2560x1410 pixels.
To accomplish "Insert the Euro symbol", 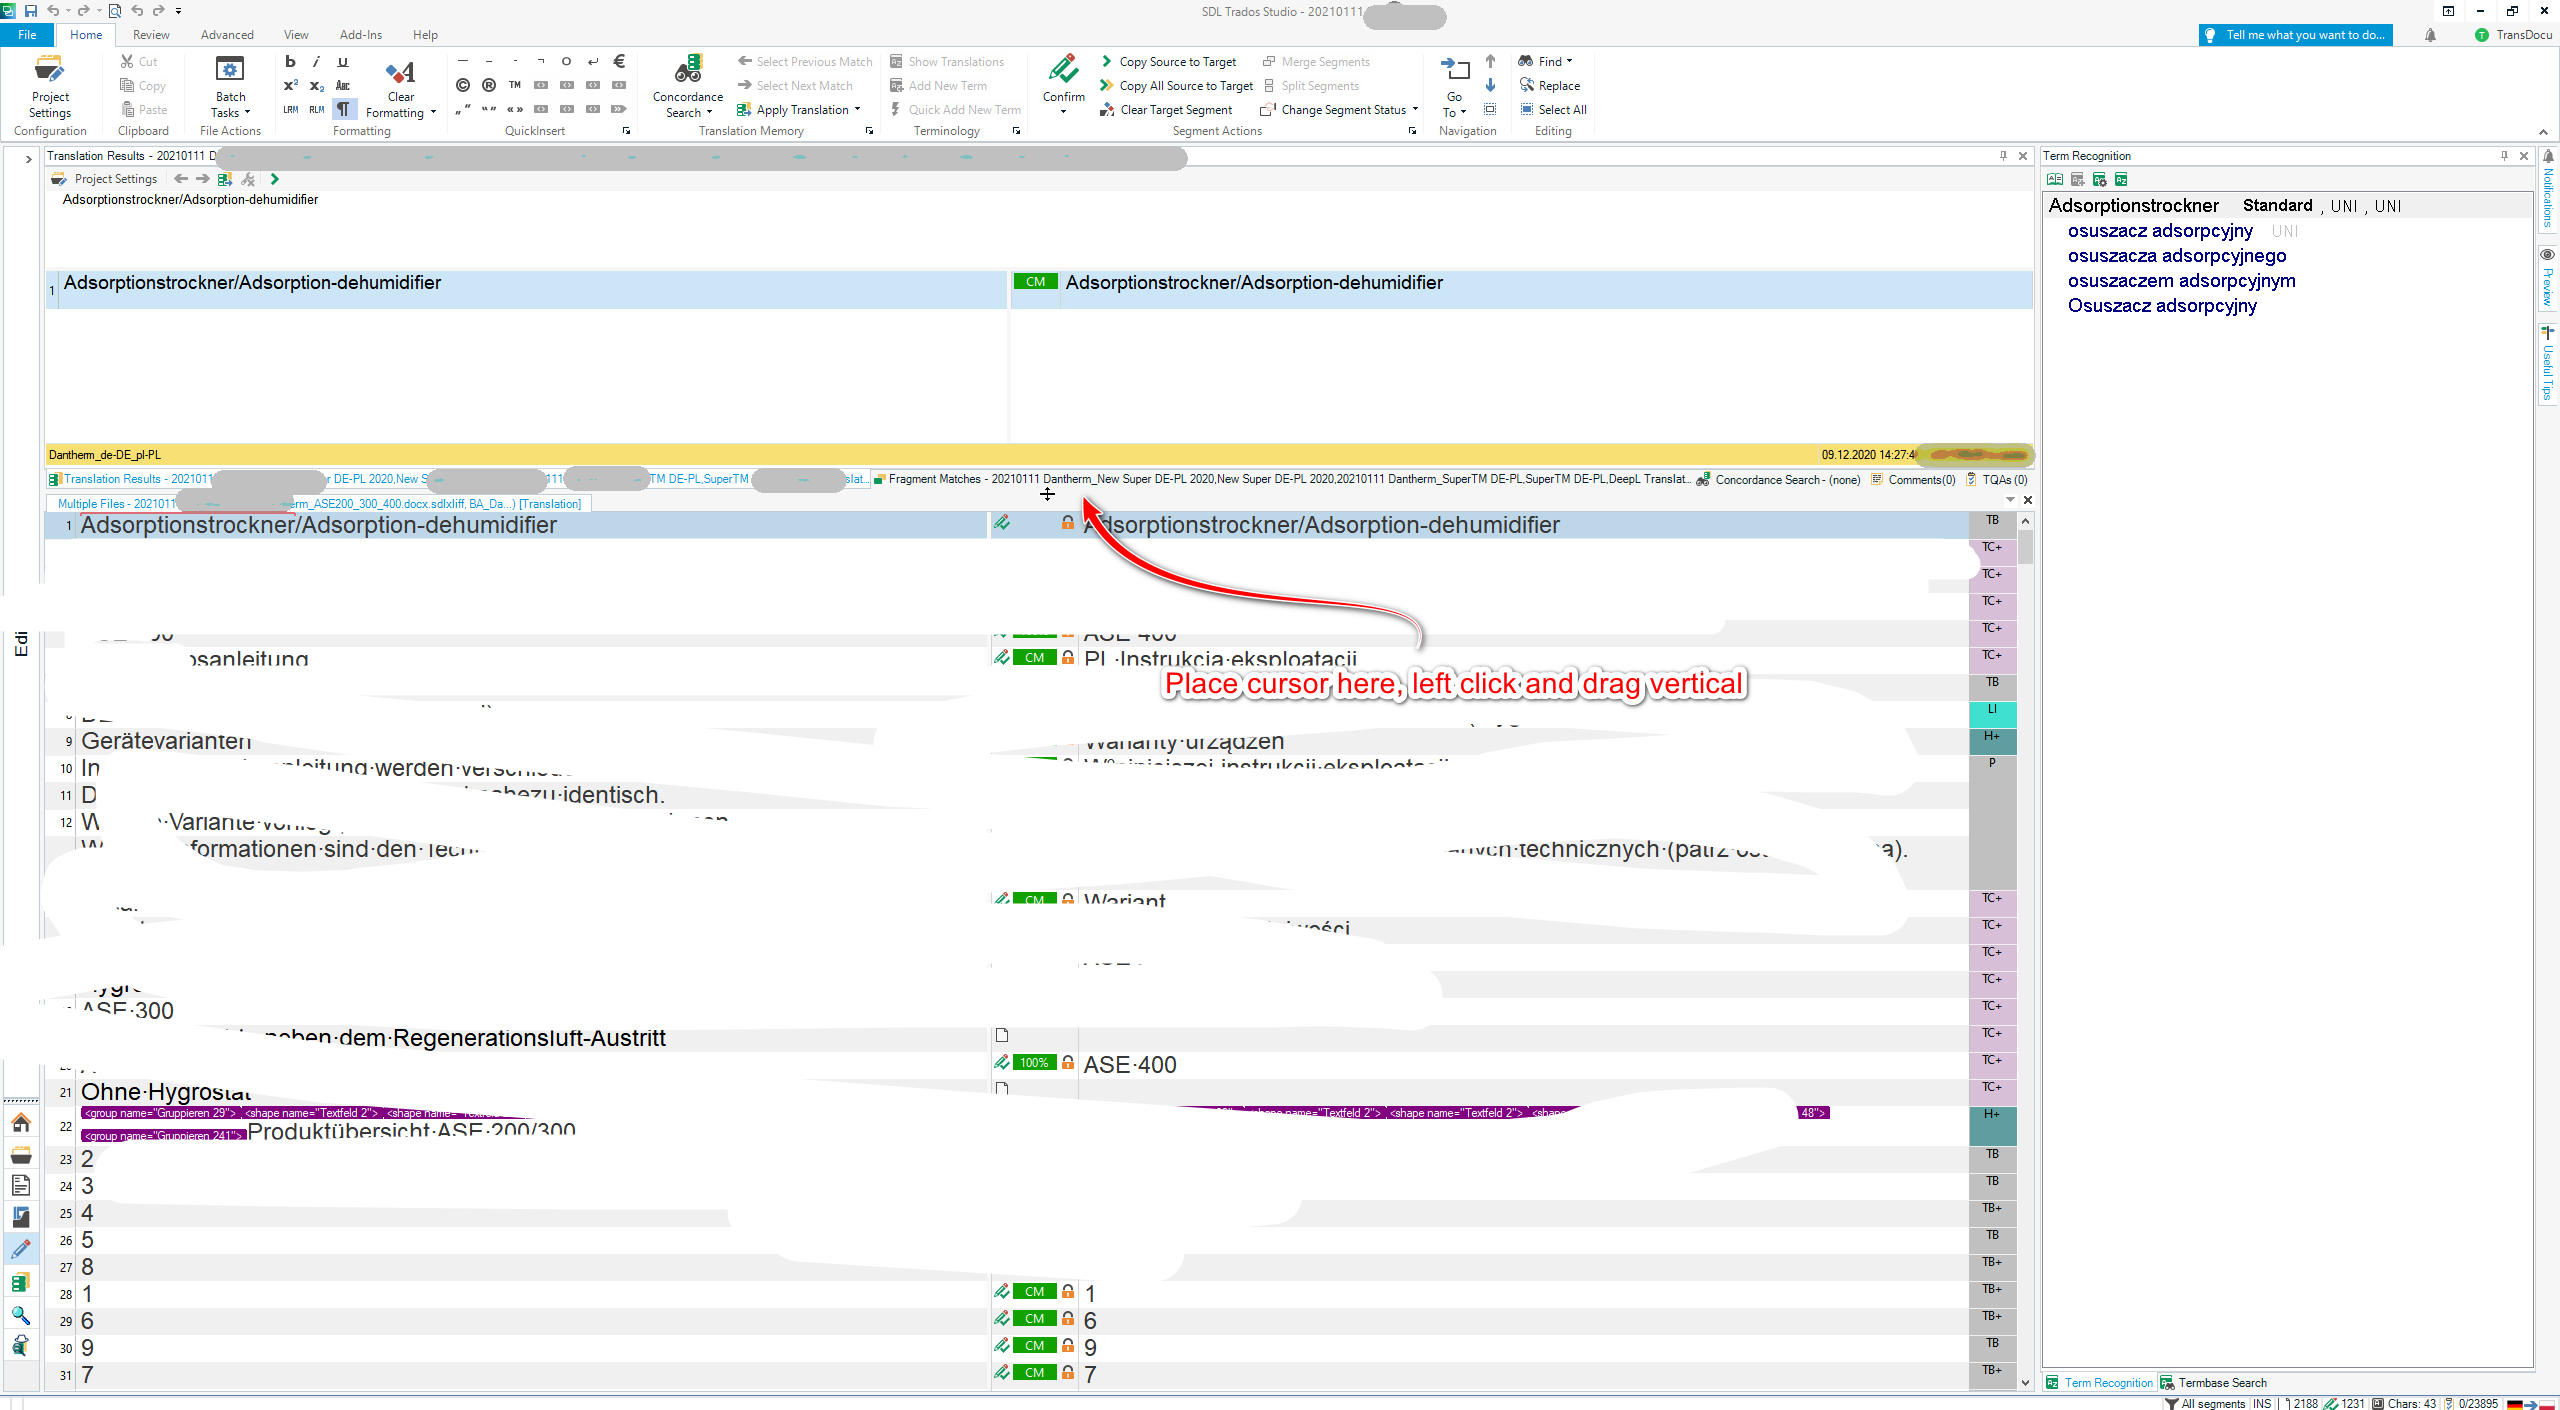I will [x=619, y=62].
